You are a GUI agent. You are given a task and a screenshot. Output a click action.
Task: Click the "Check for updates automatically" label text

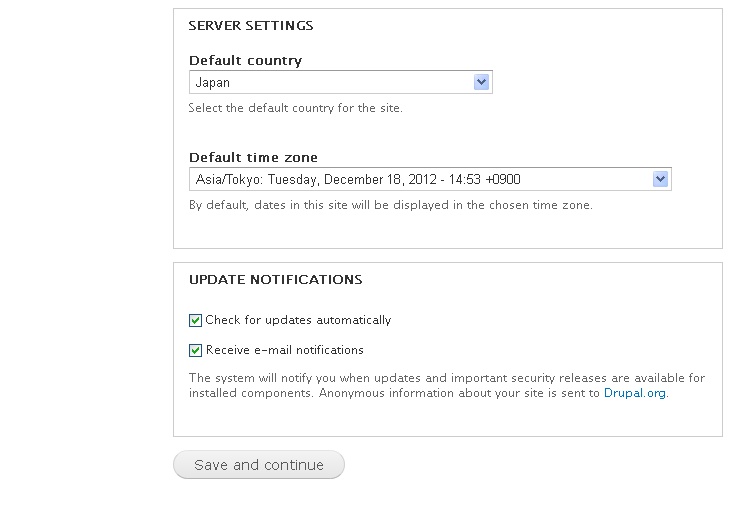coord(298,321)
